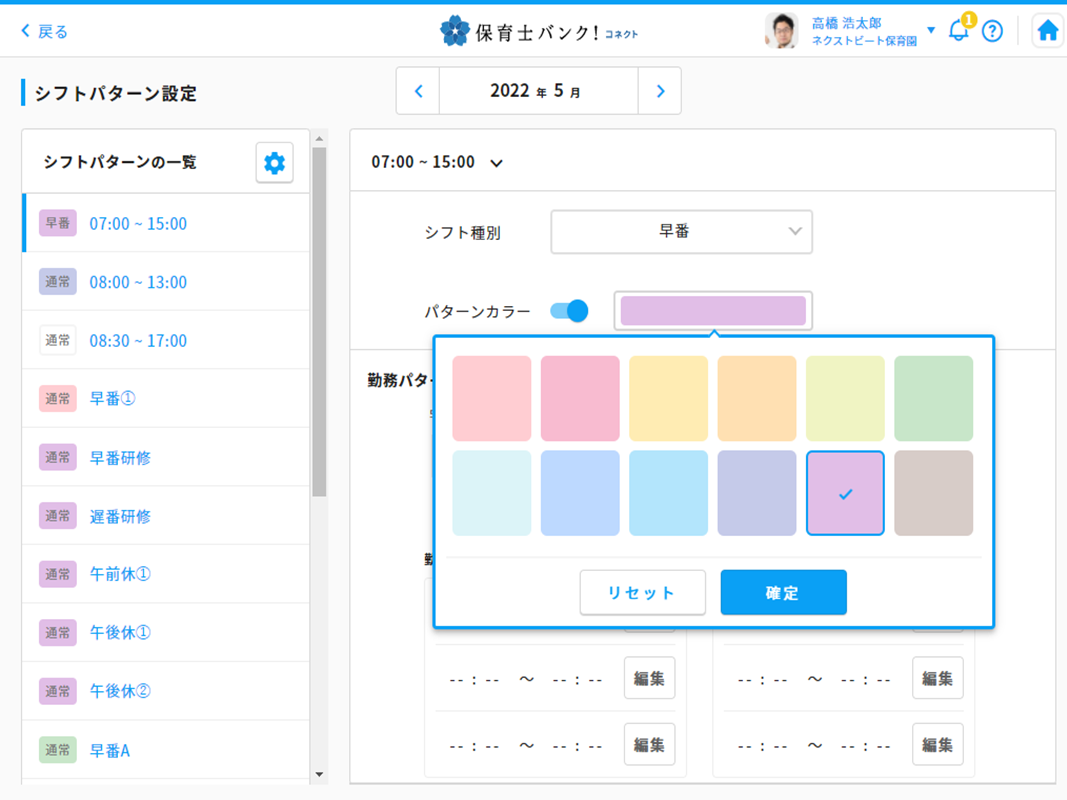
Task: Select 早番研修 in the pattern list
Action: (120, 458)
